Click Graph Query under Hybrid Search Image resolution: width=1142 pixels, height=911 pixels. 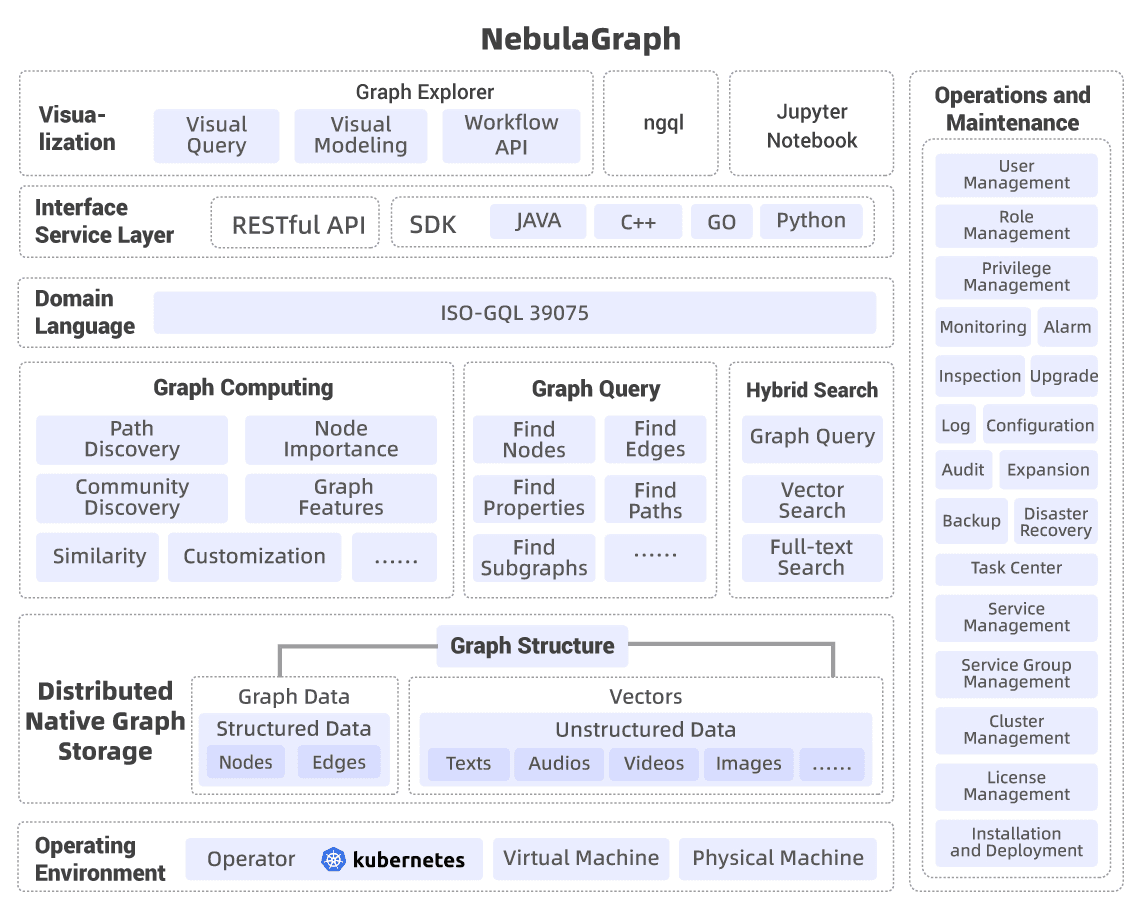tap(812, 438)
